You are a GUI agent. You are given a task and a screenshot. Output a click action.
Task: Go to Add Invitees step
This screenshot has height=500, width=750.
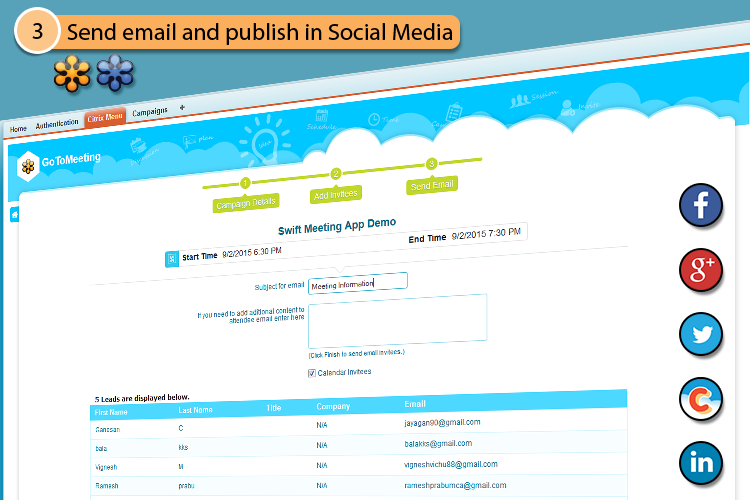click(x=335, y=194)
